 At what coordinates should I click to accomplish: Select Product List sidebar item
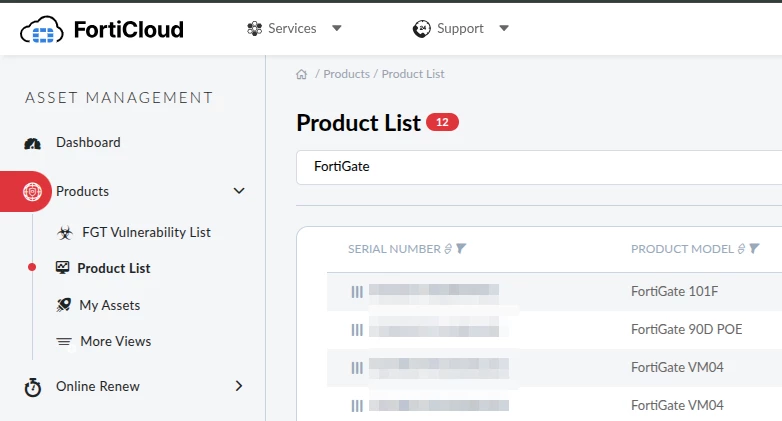[114, 268]
